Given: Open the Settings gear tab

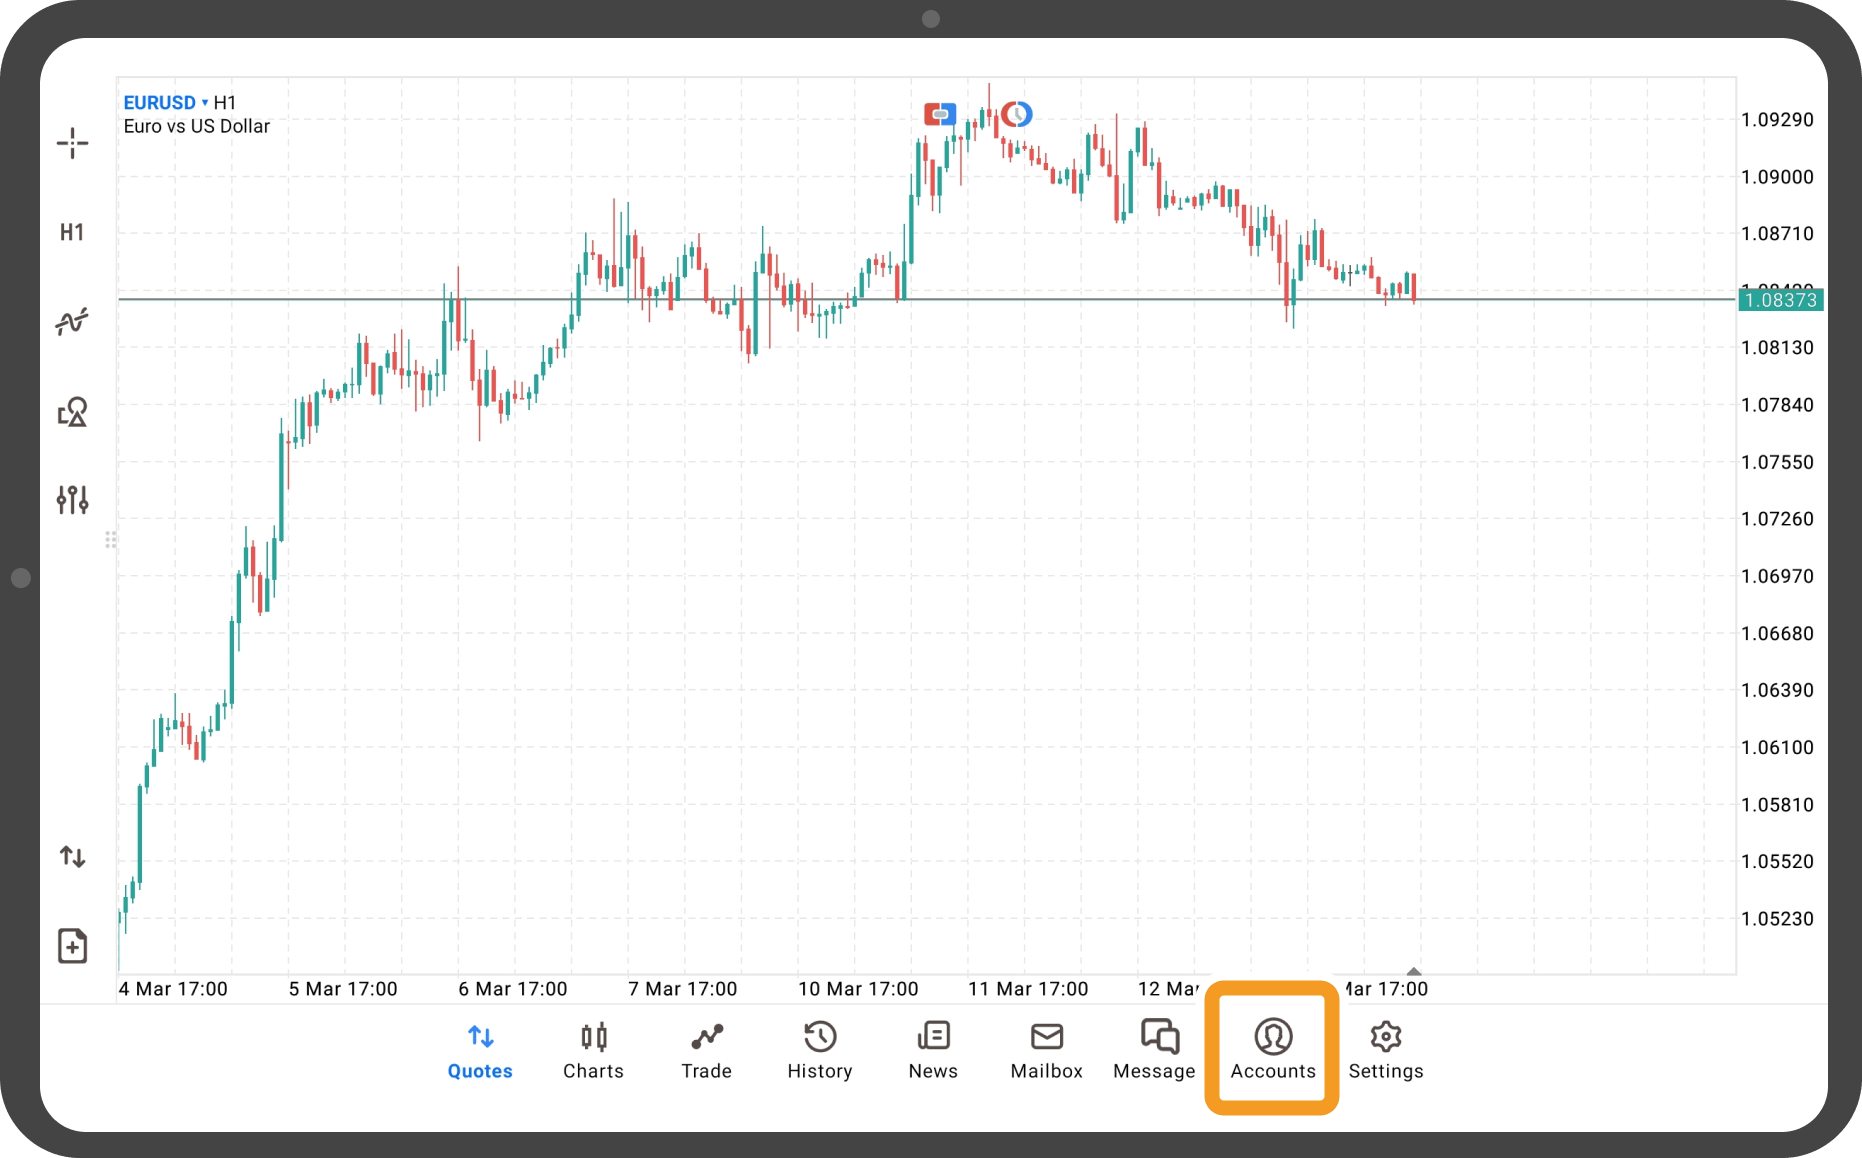Looking at the screenshot, I should [1386, 1050].
